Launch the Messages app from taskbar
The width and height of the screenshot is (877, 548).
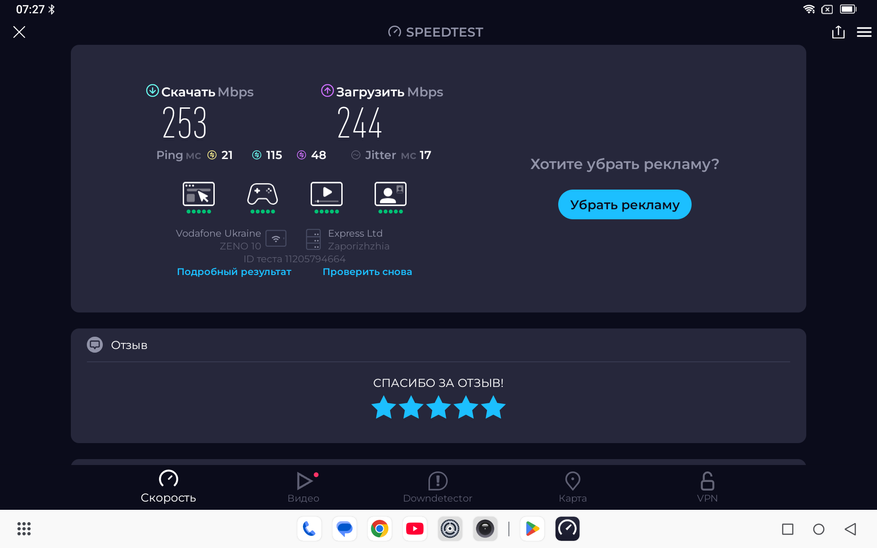click(x=345, y=528)
